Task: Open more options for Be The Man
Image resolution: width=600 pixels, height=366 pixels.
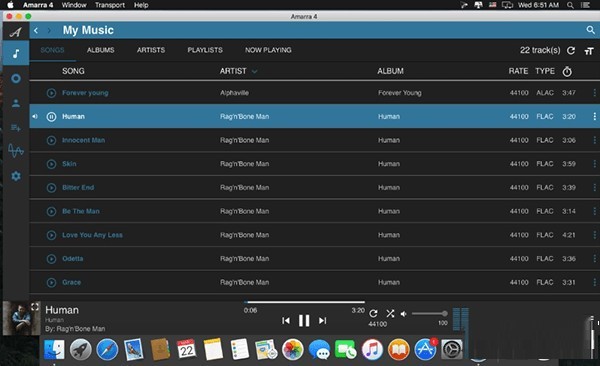Action: (x=594, y=211)
